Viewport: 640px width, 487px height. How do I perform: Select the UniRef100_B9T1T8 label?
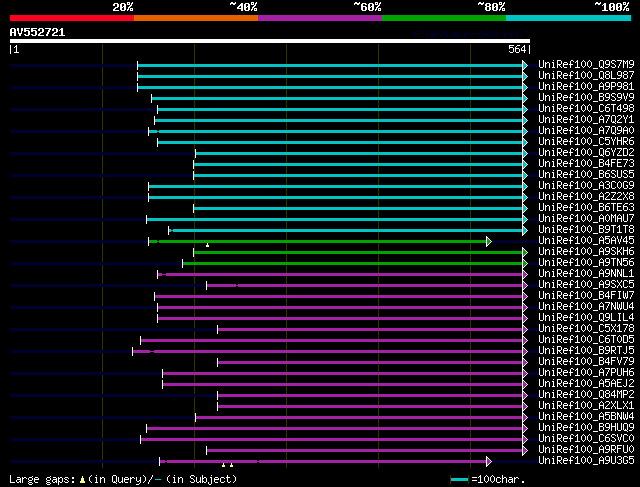[x=586, y=230]
